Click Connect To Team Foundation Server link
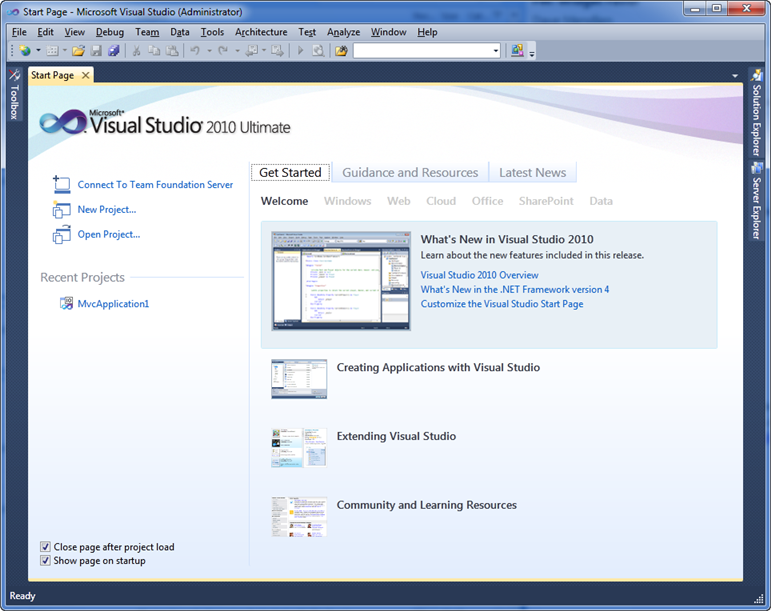The width and height of the screenshot is (771, 611). pyautogui.click(x=155, y=185)
